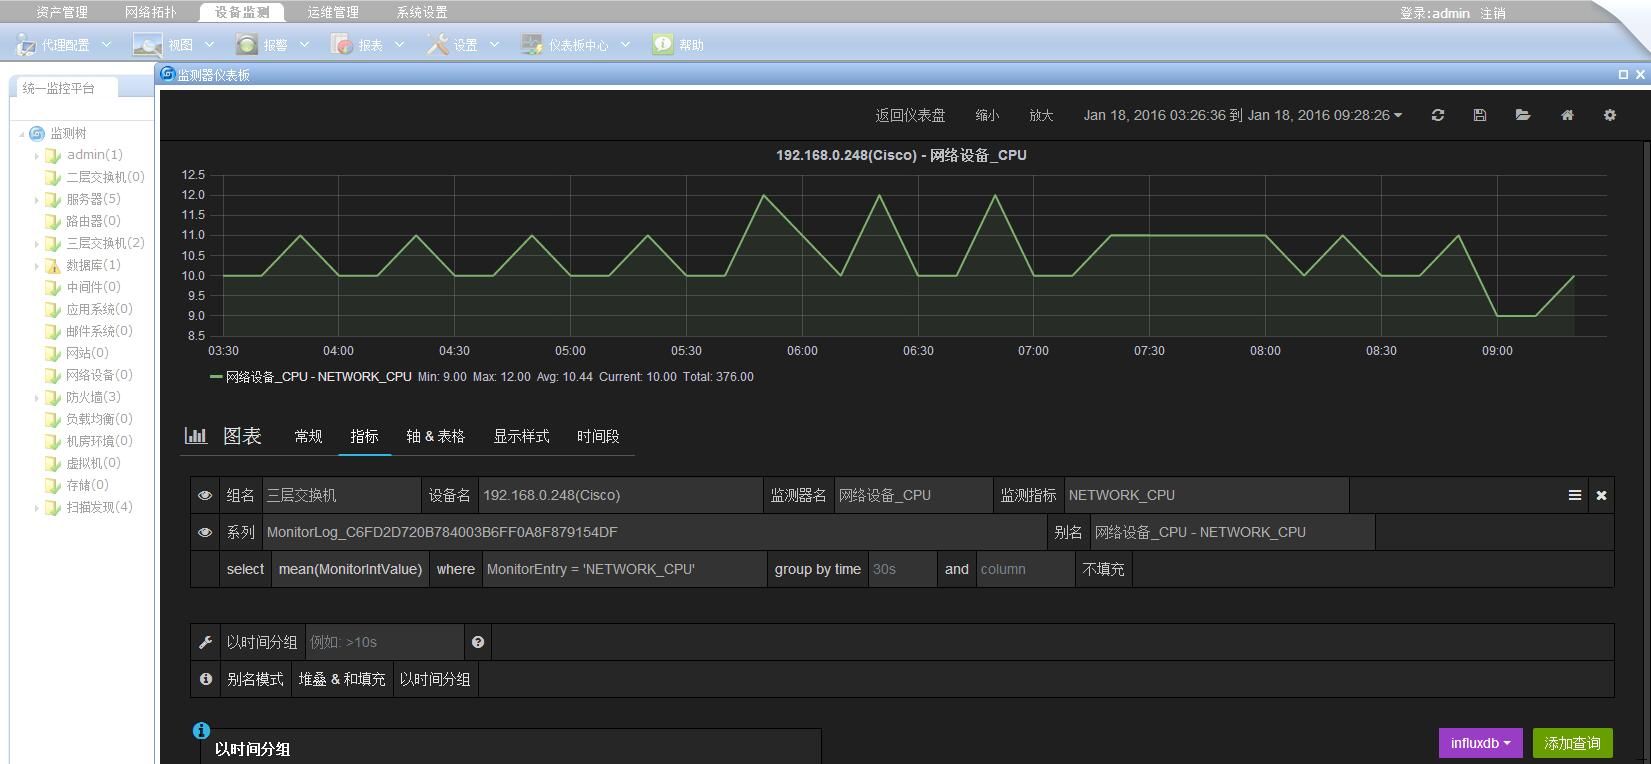This screenshot has height=764, width=1651.
Task: Expand the 服务器(5) tree node
Action: pyautogui.click(x=37, y=200)
